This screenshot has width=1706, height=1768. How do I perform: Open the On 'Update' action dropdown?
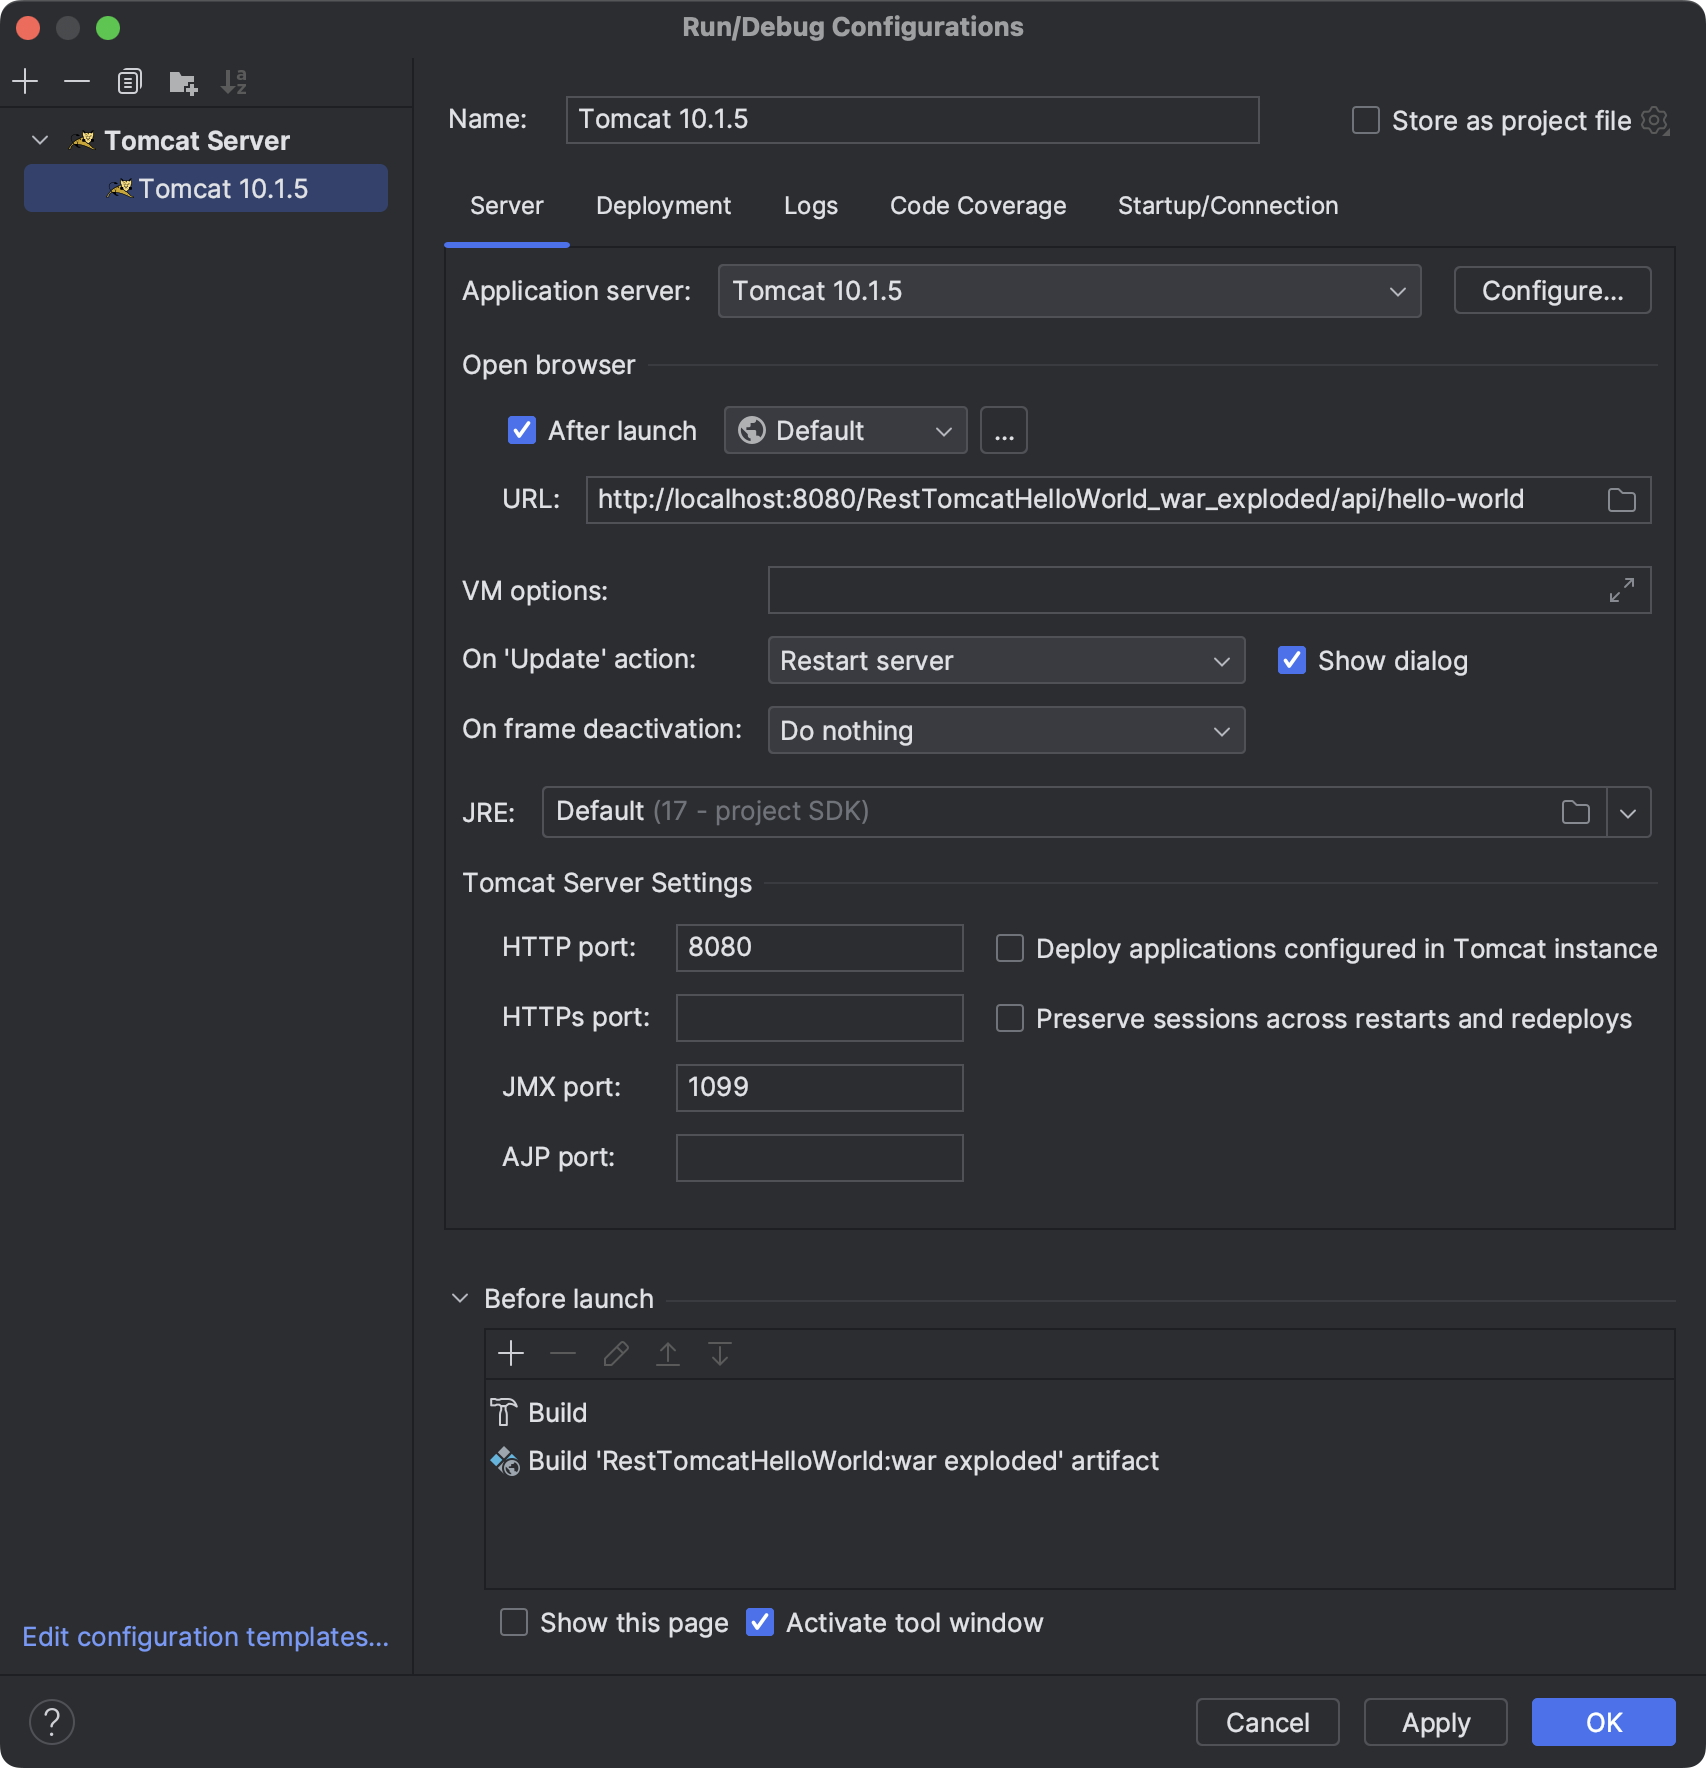1005,661
